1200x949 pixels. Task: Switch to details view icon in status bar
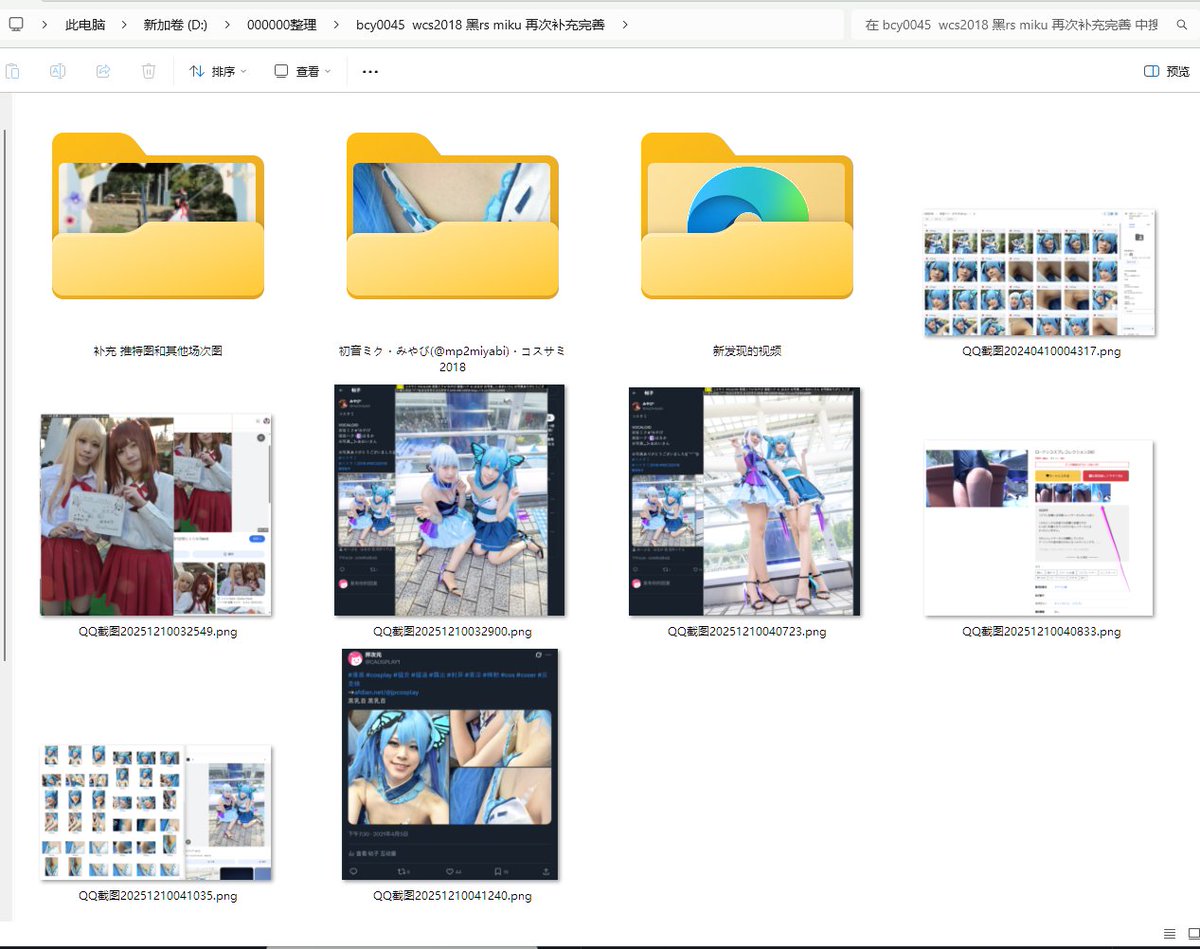[1169, 933]
